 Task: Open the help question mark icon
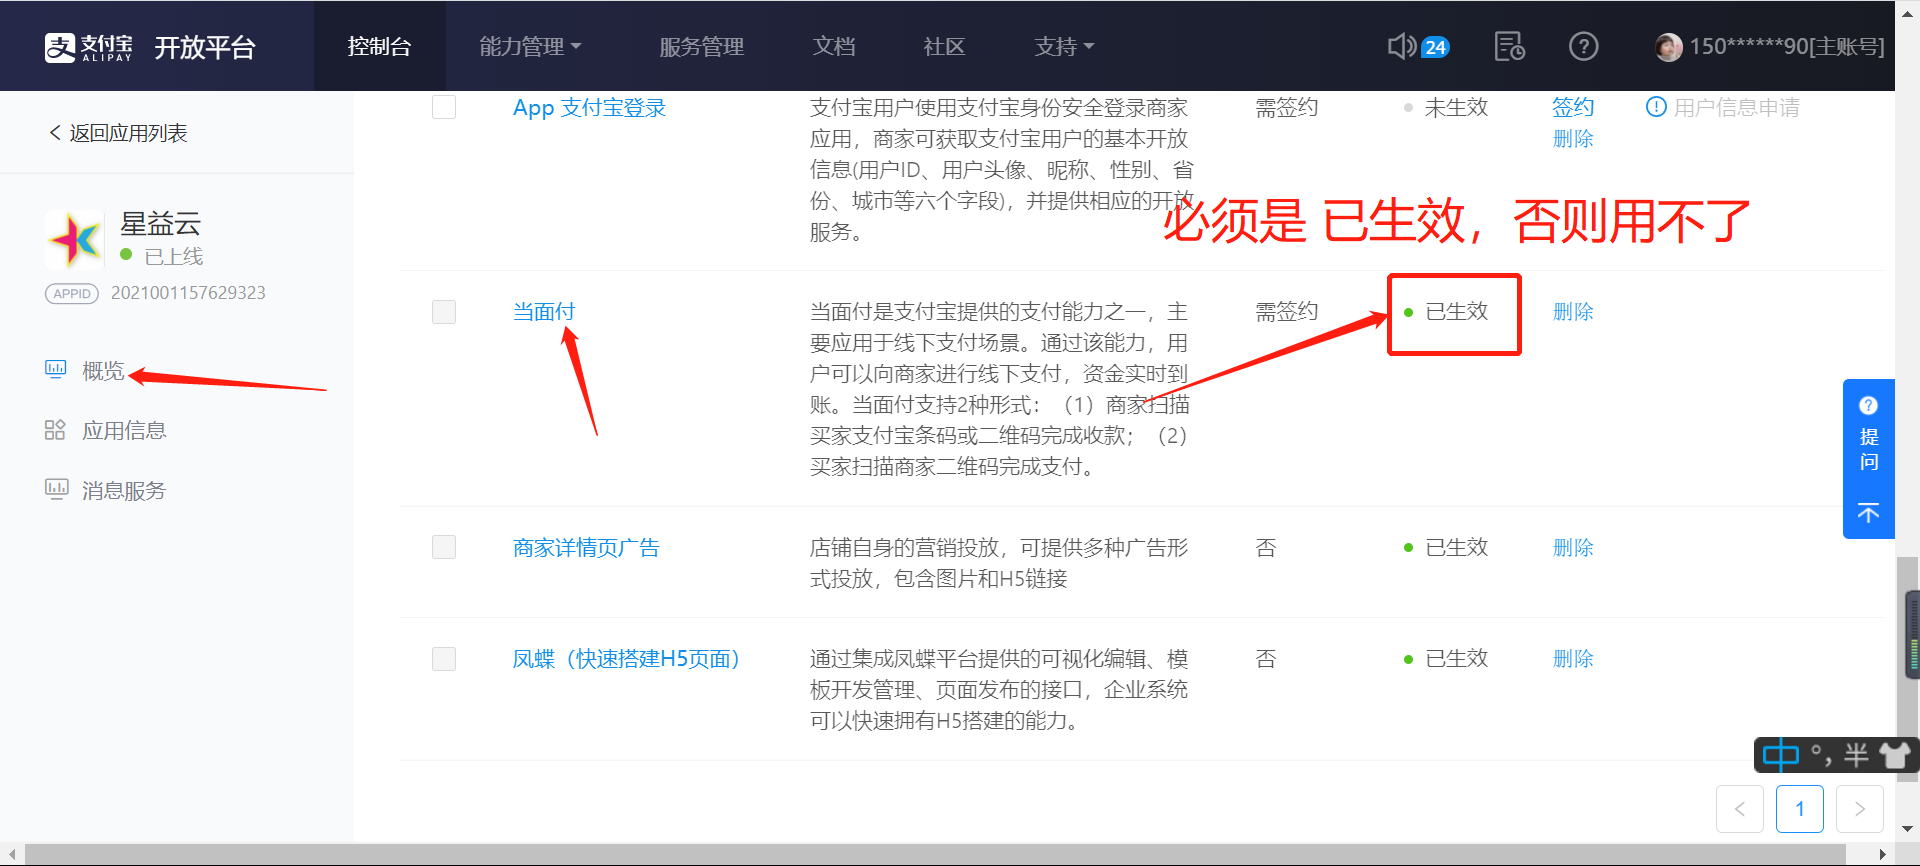coord(1584,46)
